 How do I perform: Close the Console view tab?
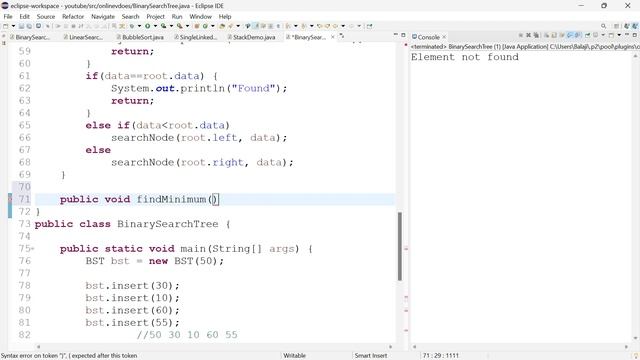pyautogui.click(x=444, y=37)
